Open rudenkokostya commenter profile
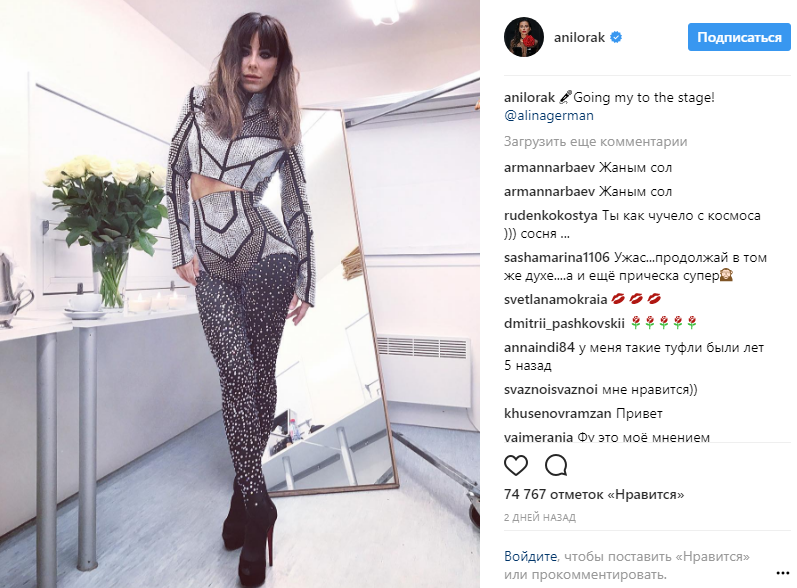The height and width of the screenshot is (588, 797). [x=550, y=215]
